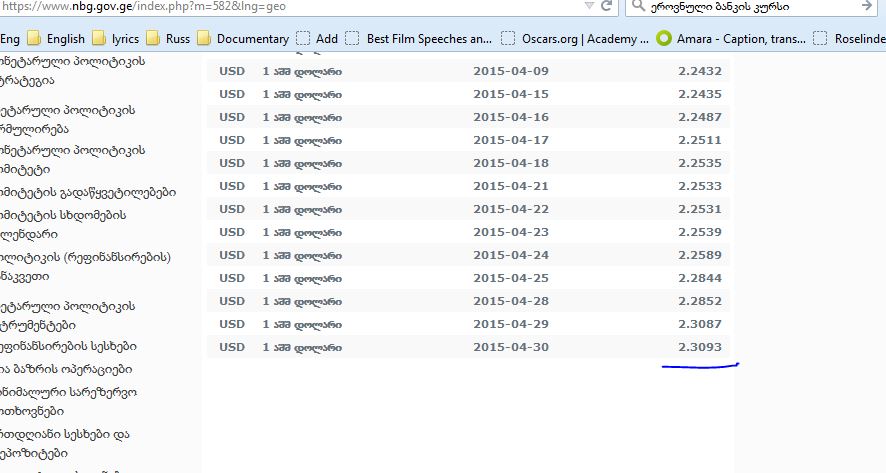
Task: Click the search magnifier icon
Action: tap(639, 6)
